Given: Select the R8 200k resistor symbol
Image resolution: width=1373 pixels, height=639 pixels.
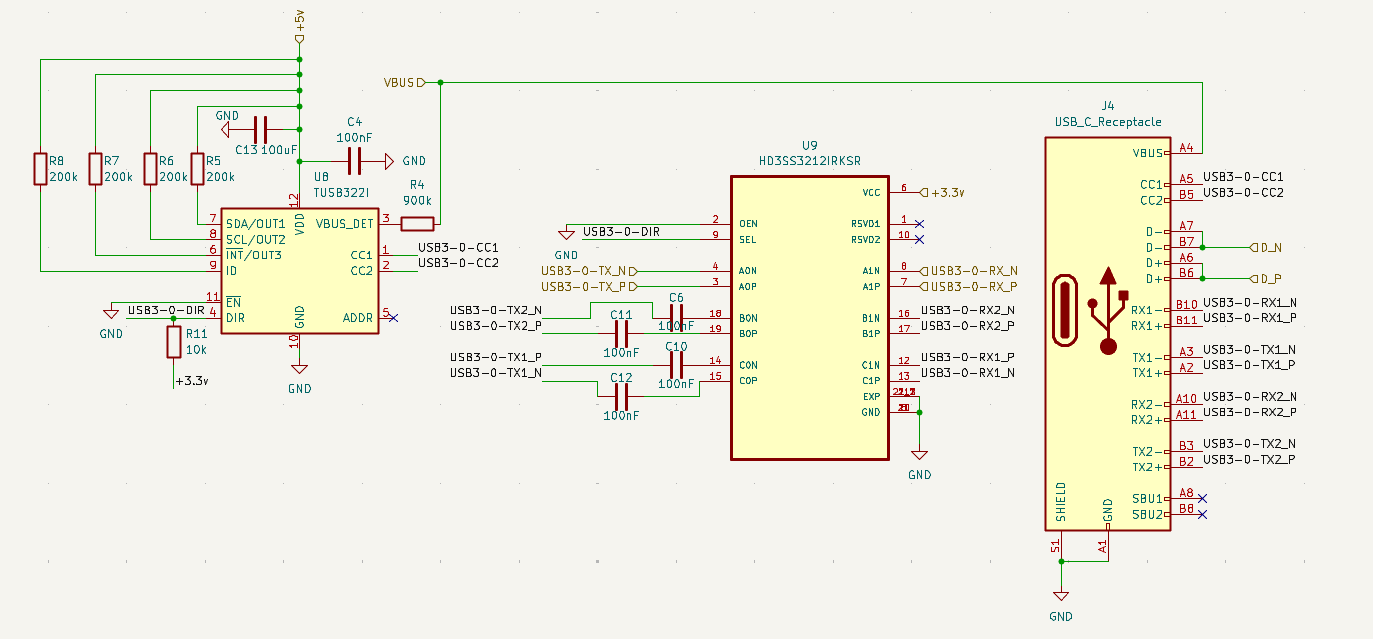Looking at the screenshot, I should (41, 169).
